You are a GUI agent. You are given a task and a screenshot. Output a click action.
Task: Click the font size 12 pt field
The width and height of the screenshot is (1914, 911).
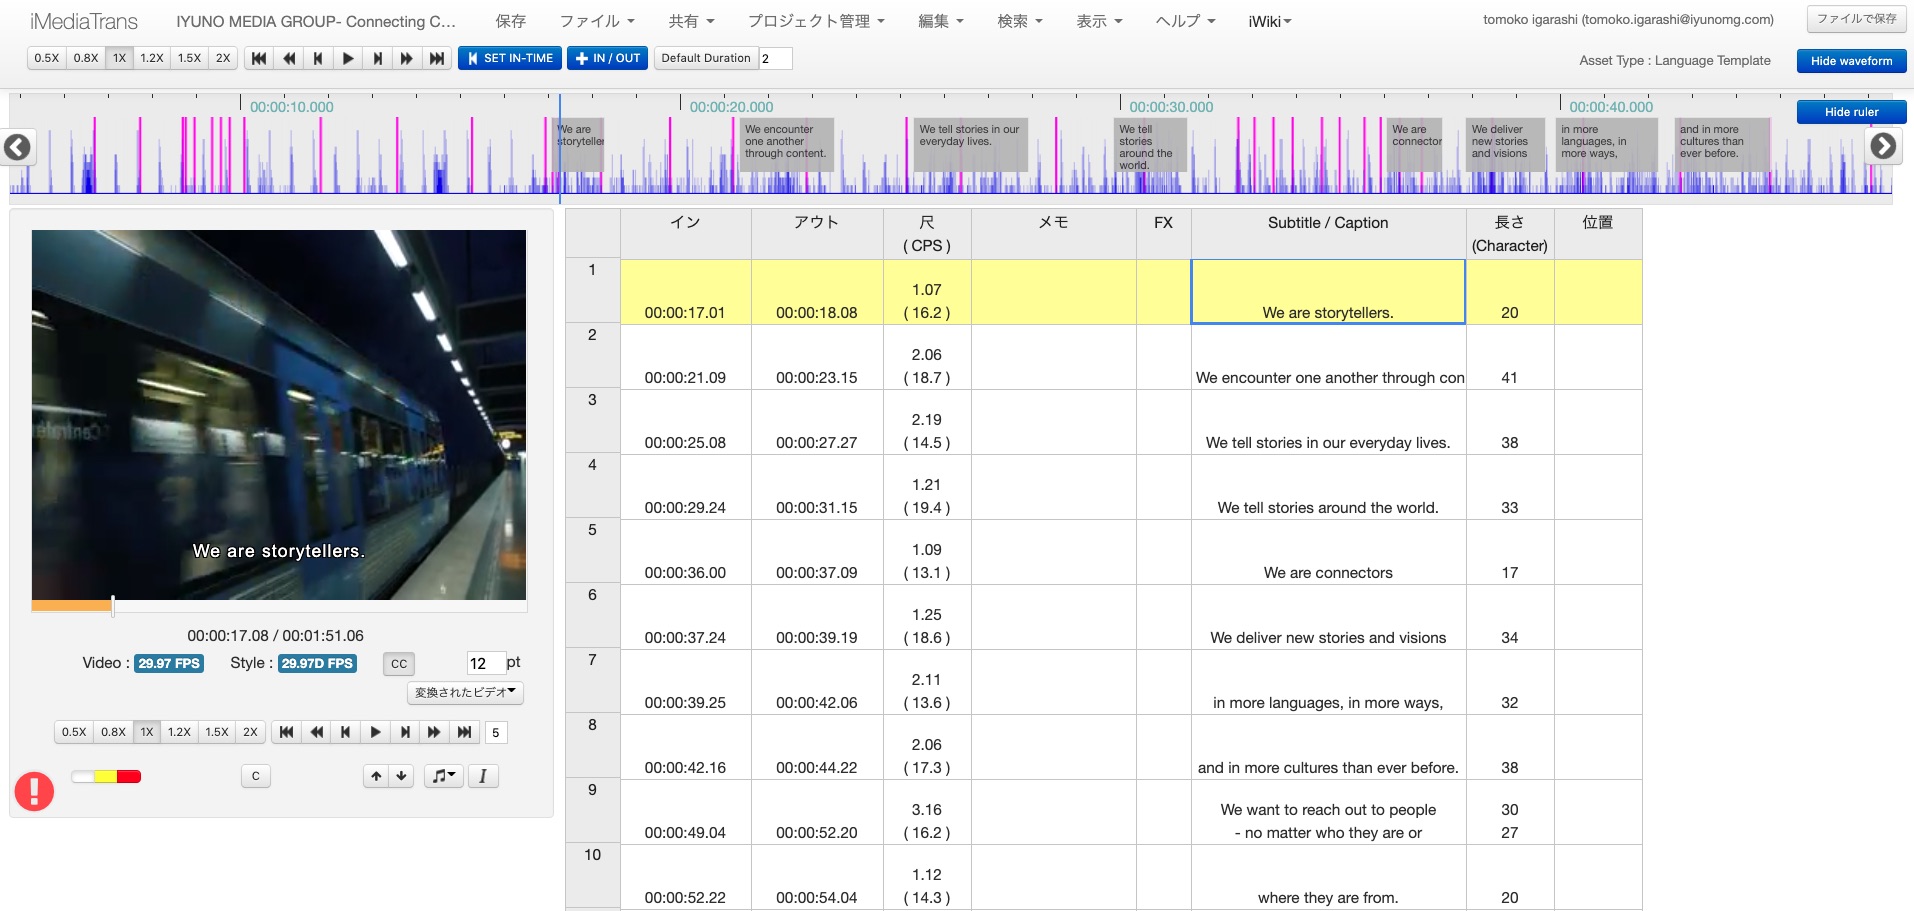(486, 663)
